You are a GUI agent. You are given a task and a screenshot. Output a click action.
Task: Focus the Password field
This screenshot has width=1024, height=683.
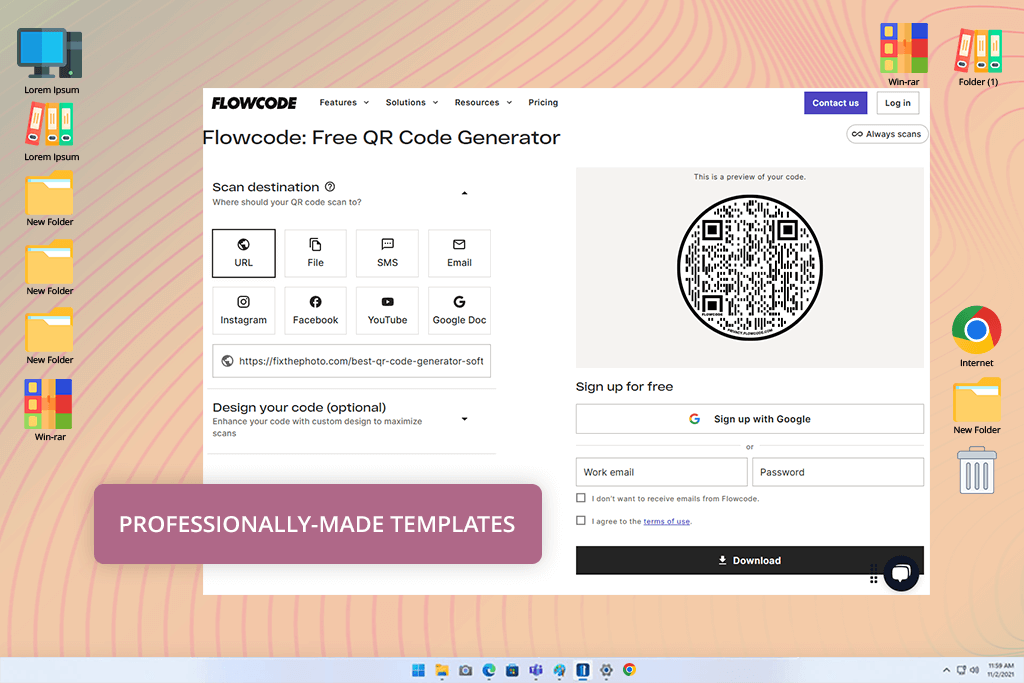[x=838, y=472]
